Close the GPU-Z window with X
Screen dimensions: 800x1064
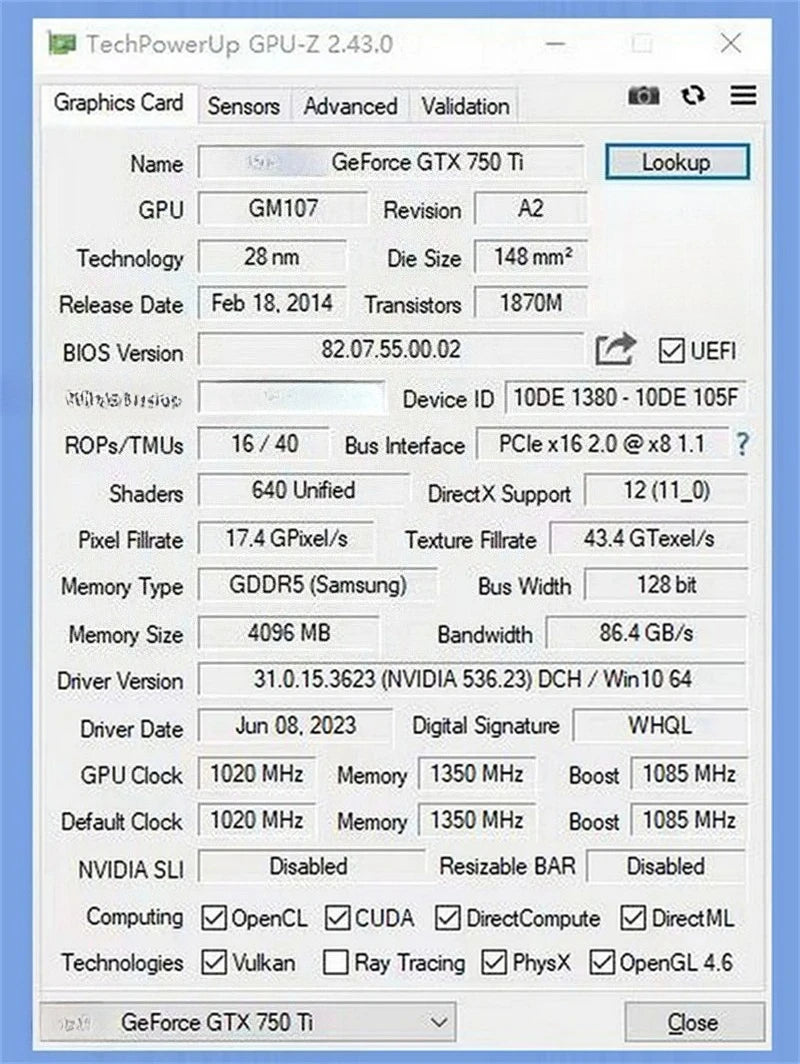pyautogui.click(x=731, y=43)
